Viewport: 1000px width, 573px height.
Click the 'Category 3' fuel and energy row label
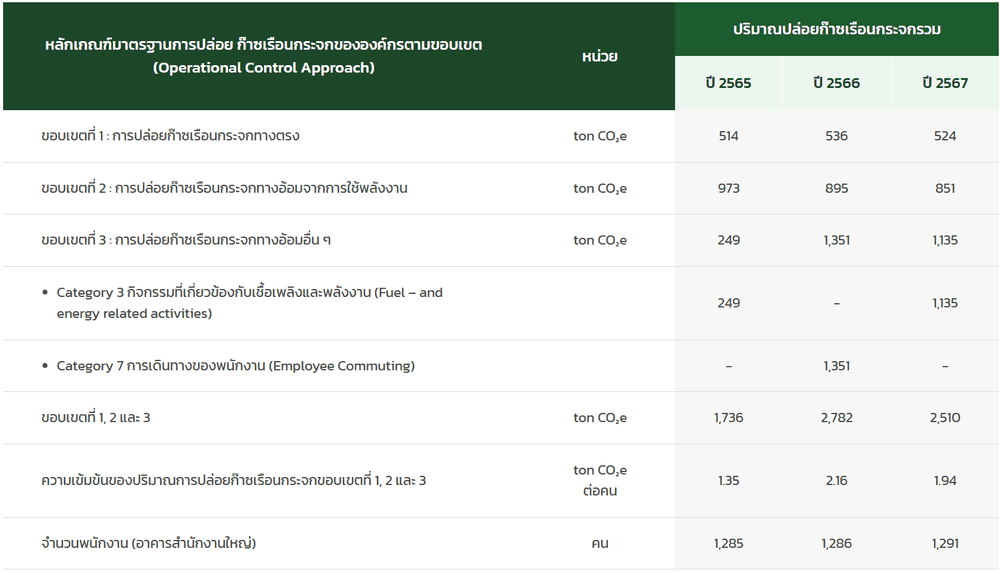click(x=249, y=302)
